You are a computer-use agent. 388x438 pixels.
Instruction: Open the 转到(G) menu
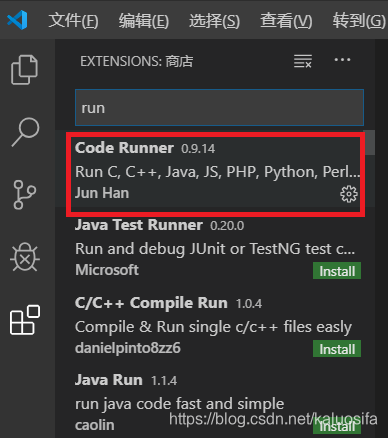359,21
